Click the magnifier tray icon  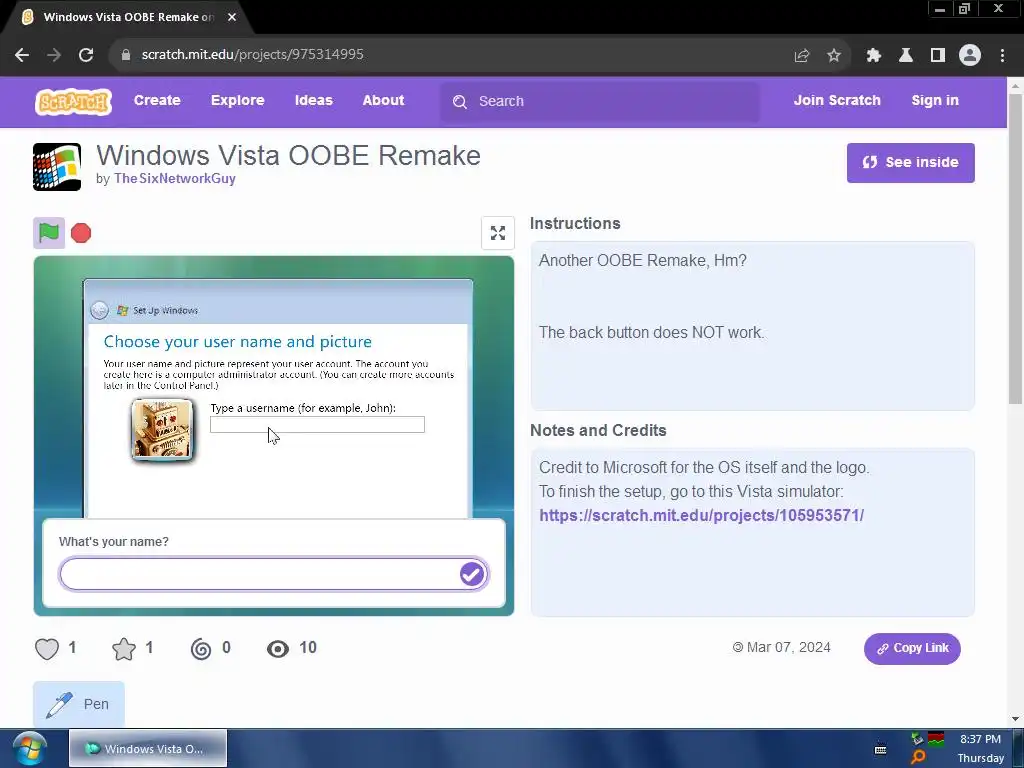click(918, 757)
